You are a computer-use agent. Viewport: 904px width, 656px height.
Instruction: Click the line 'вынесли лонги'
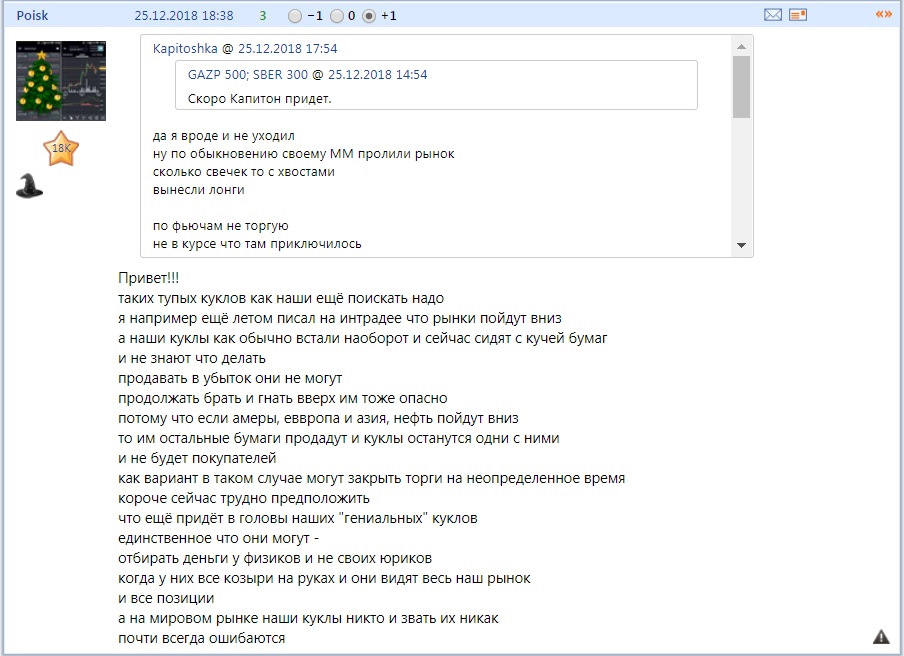coord(198,190)
